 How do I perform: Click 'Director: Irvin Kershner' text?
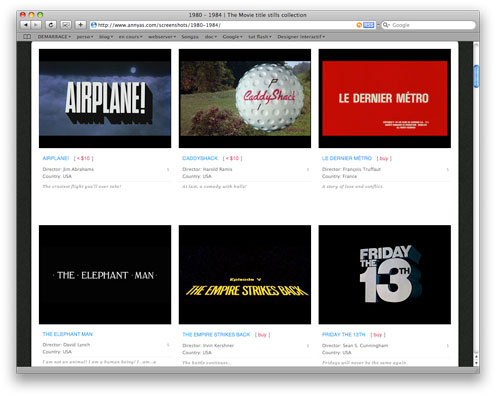coord(208,346)
